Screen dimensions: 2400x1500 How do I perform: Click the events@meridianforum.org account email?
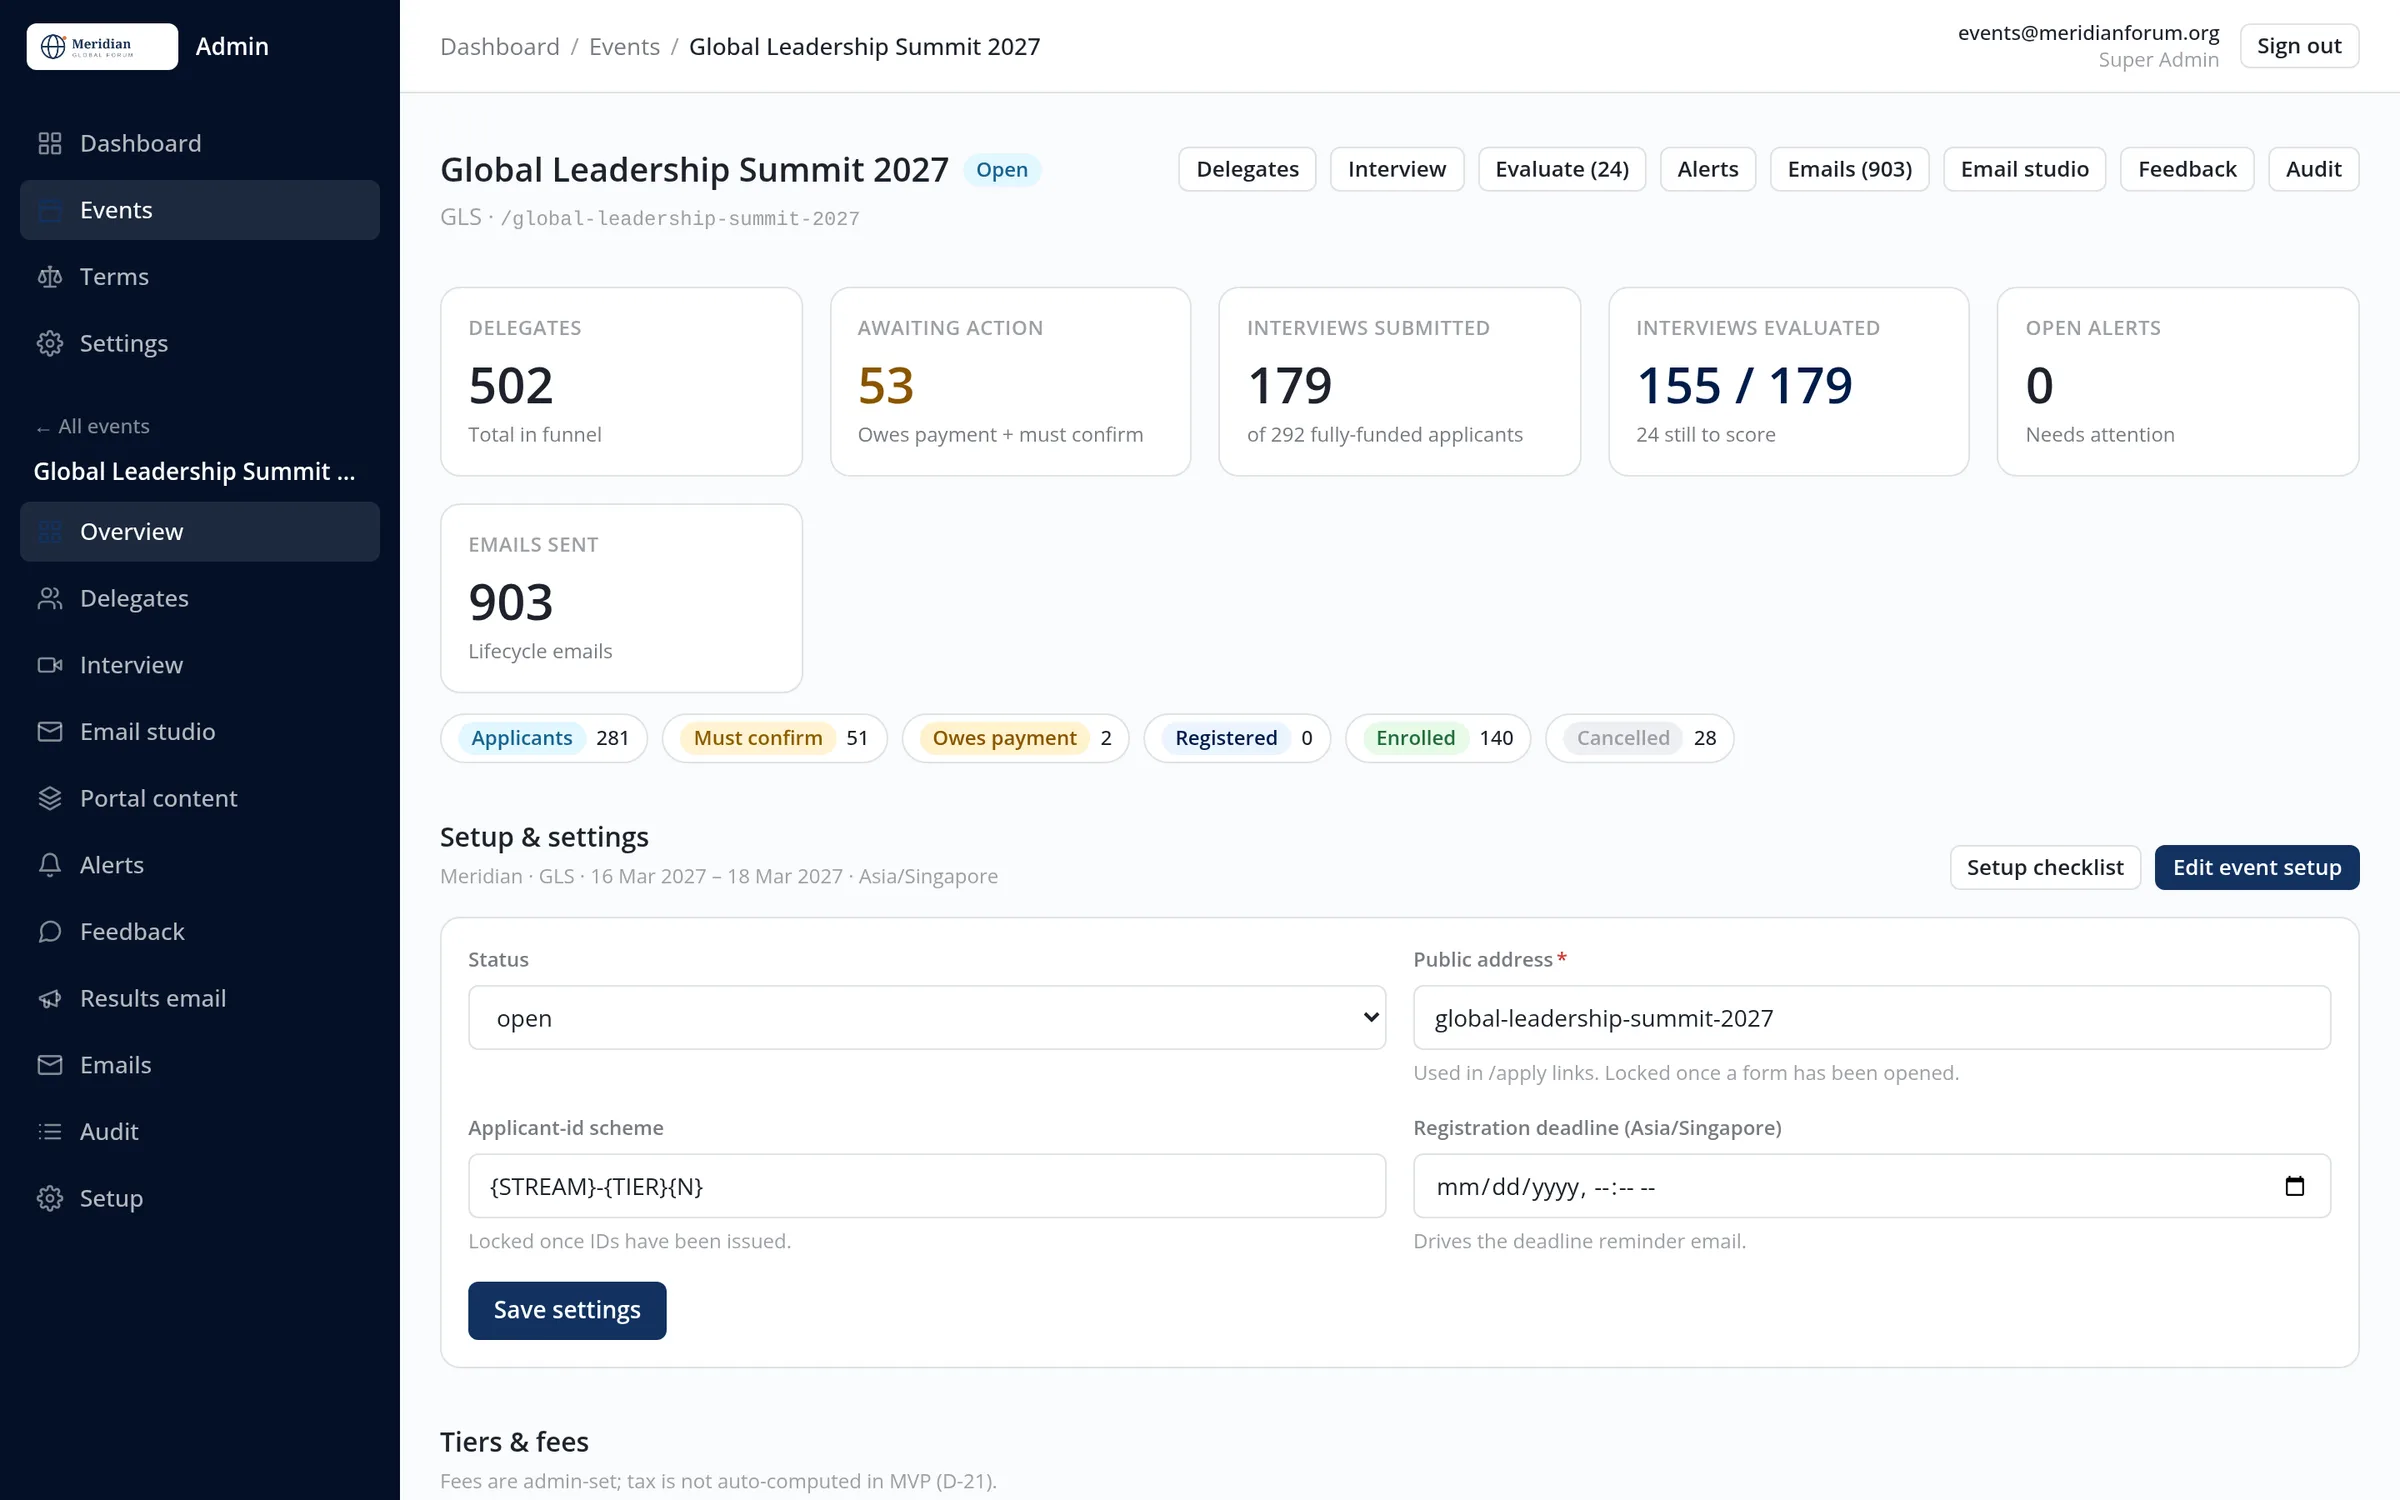point(2088,33)
